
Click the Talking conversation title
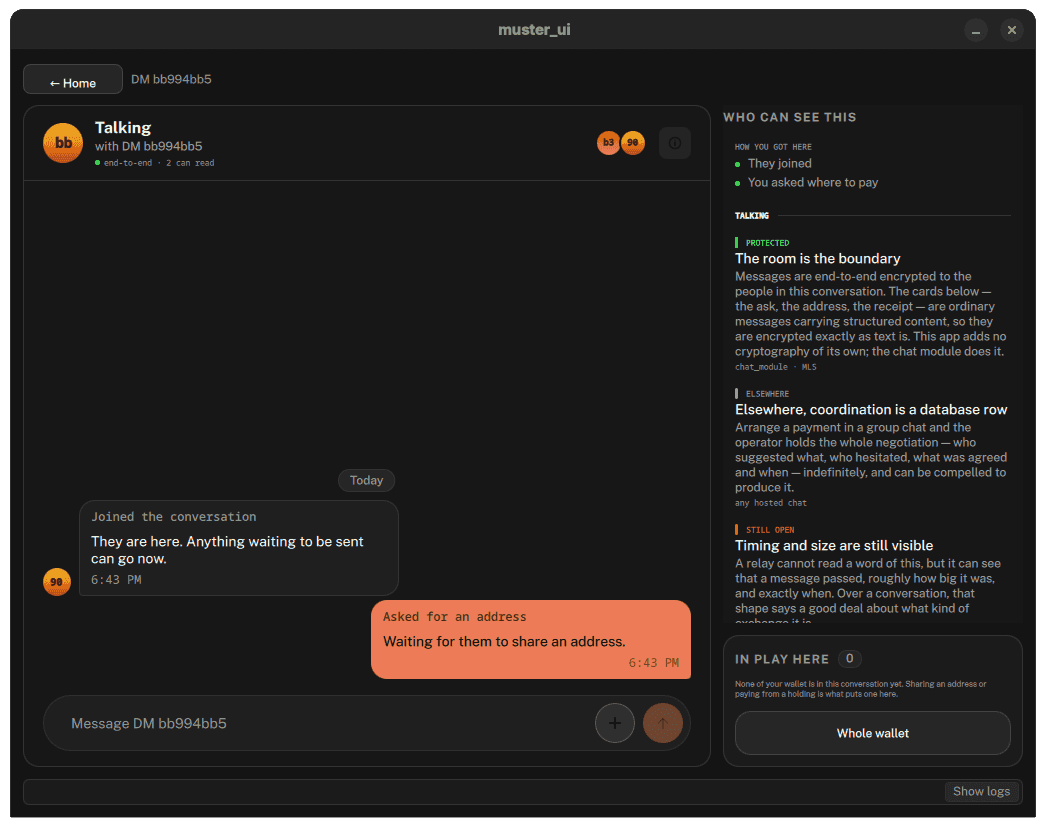click(123, 127)
